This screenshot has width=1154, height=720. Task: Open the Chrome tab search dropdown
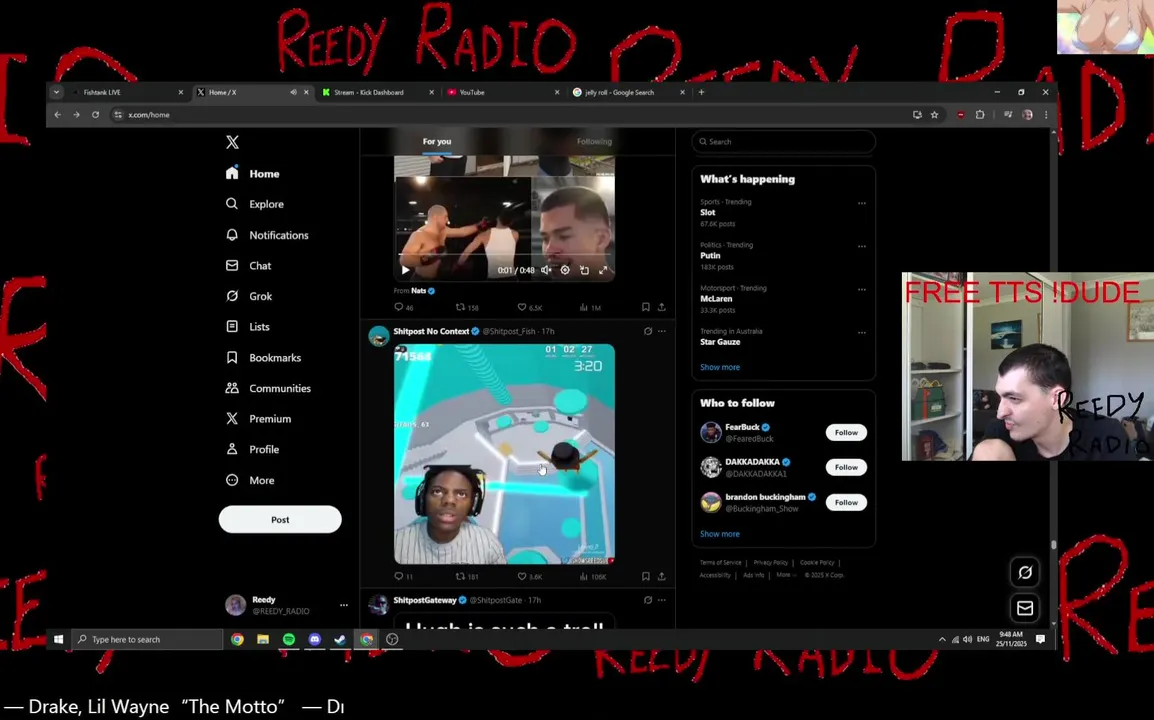[x=56, y=92]
